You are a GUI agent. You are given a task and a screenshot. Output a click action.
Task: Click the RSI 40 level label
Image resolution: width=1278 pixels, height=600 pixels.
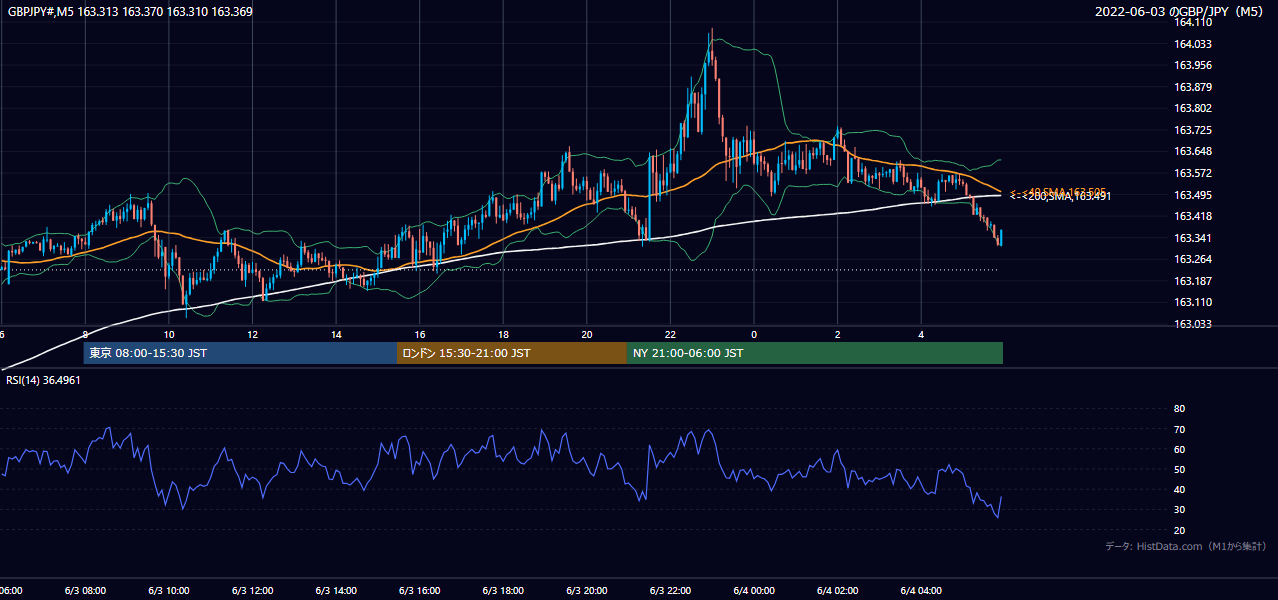1179,489
